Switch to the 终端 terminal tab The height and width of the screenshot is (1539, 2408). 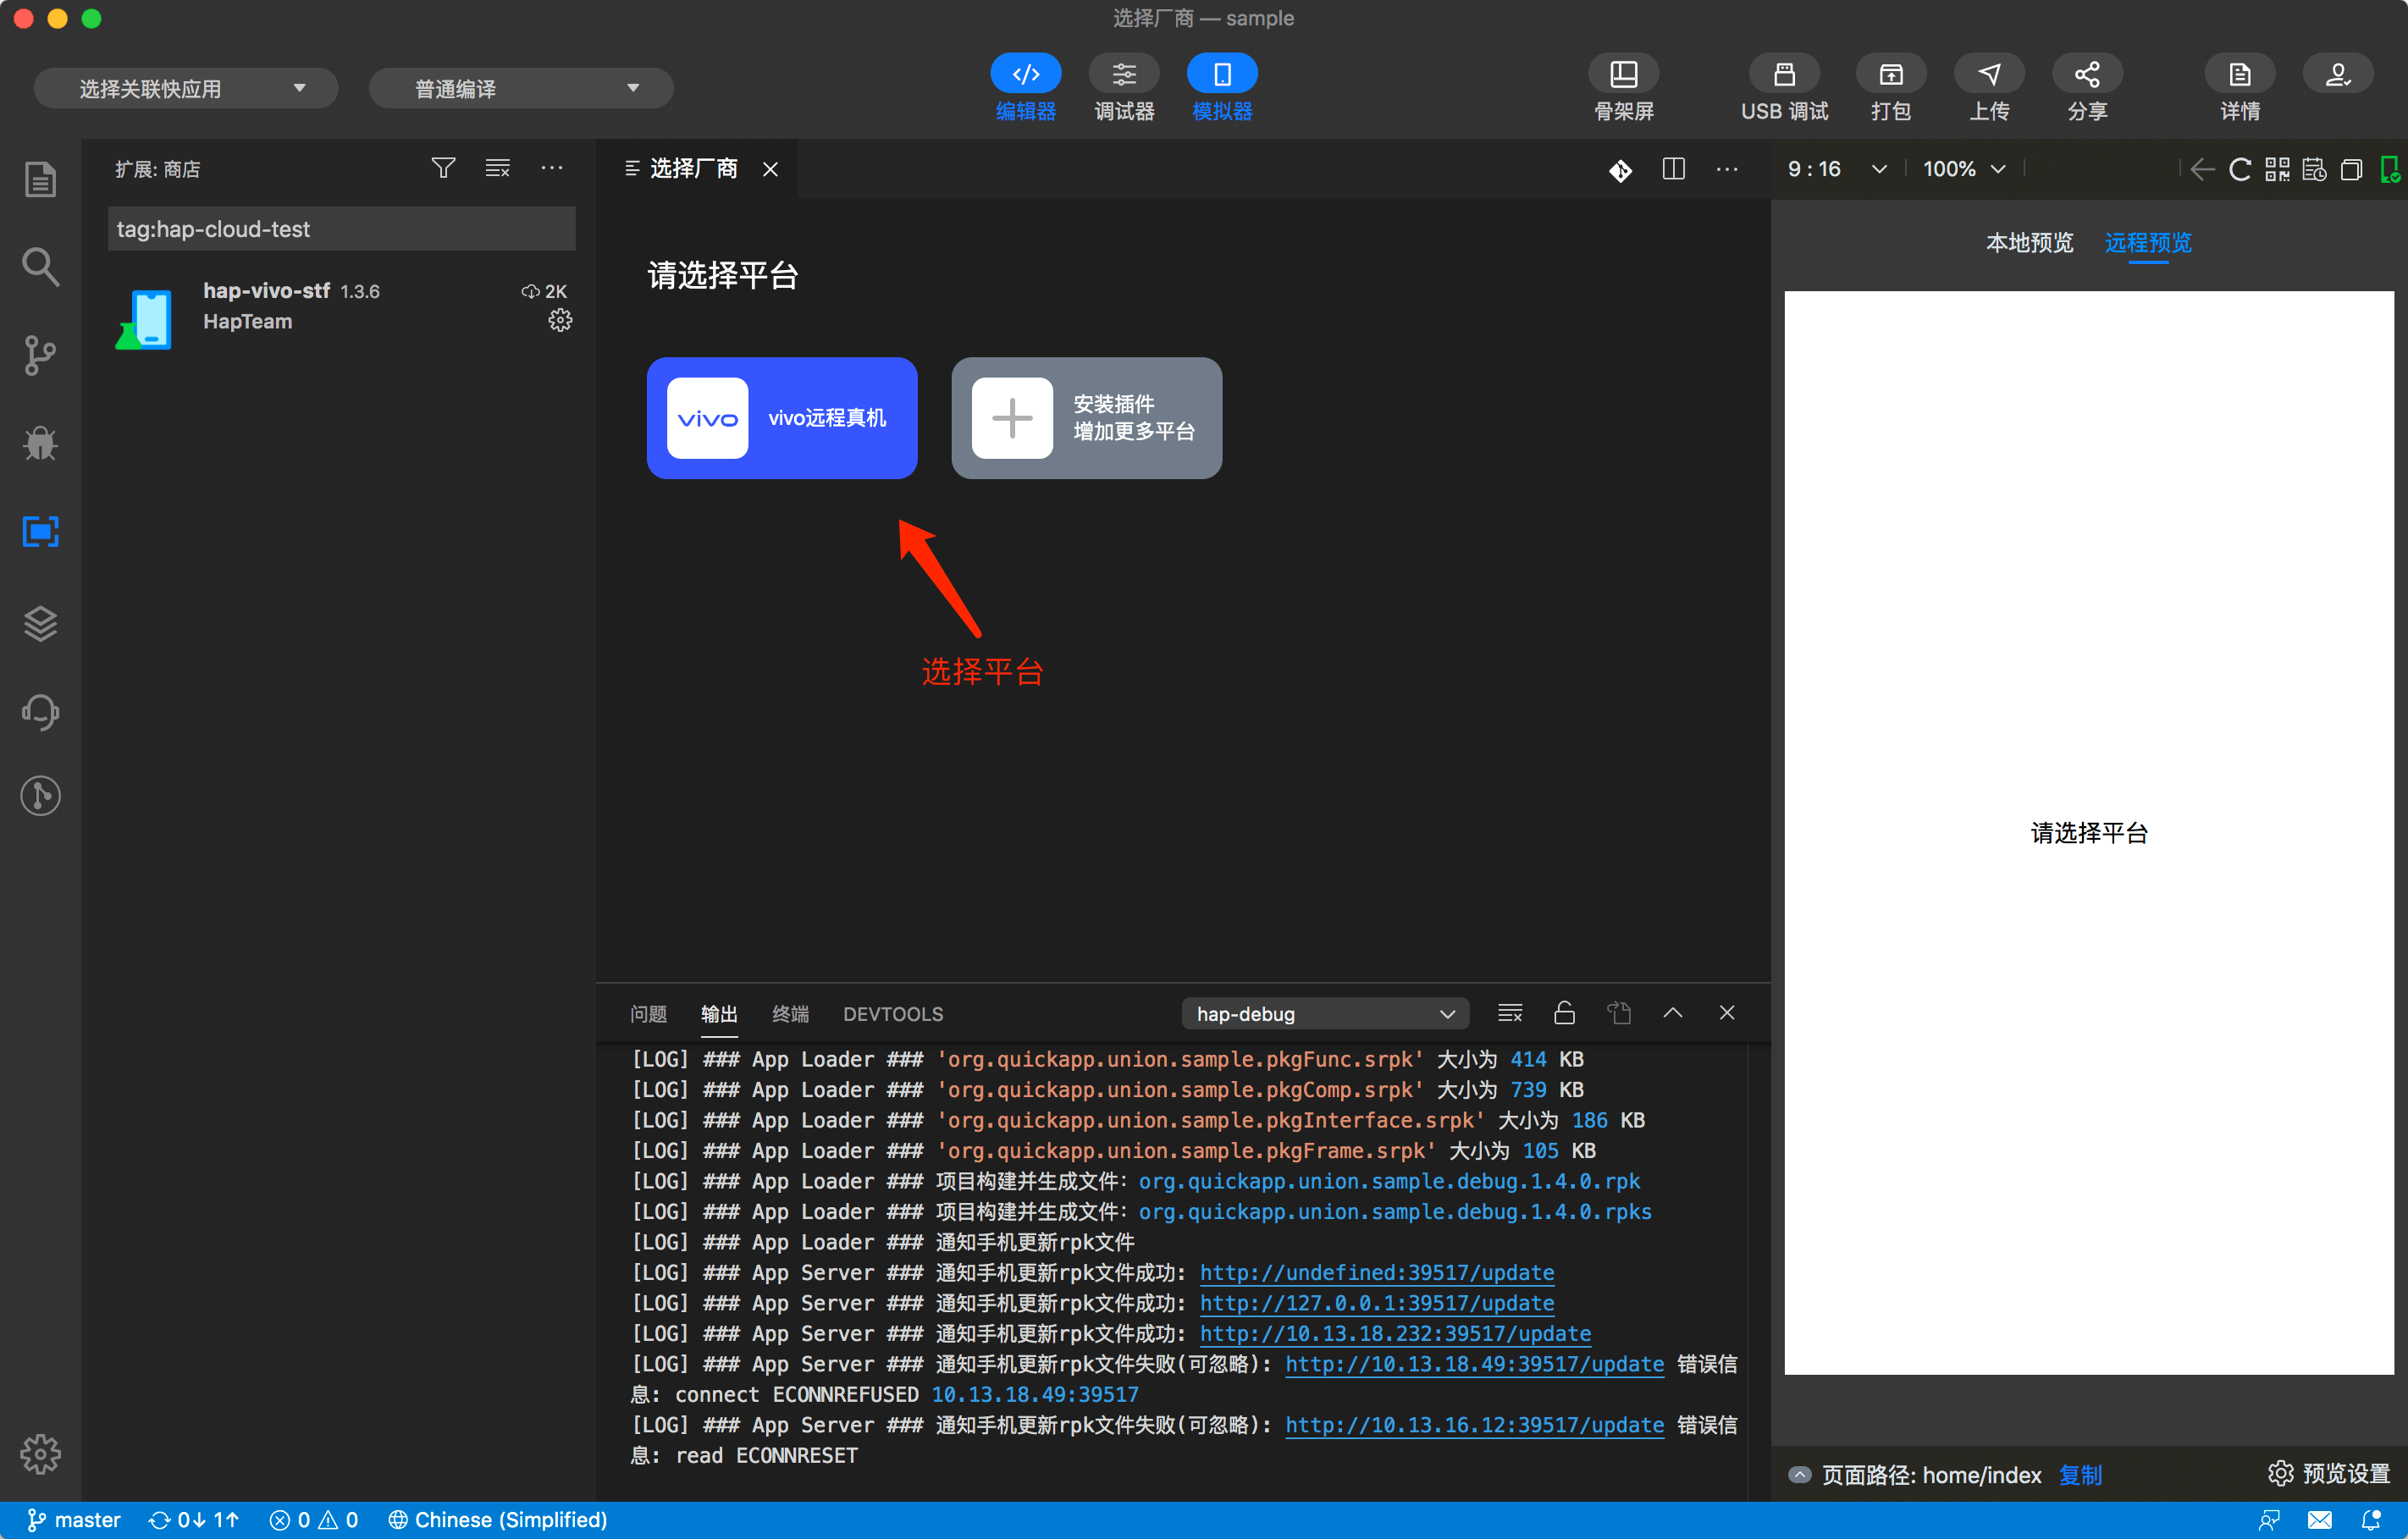click(789, 1013)
